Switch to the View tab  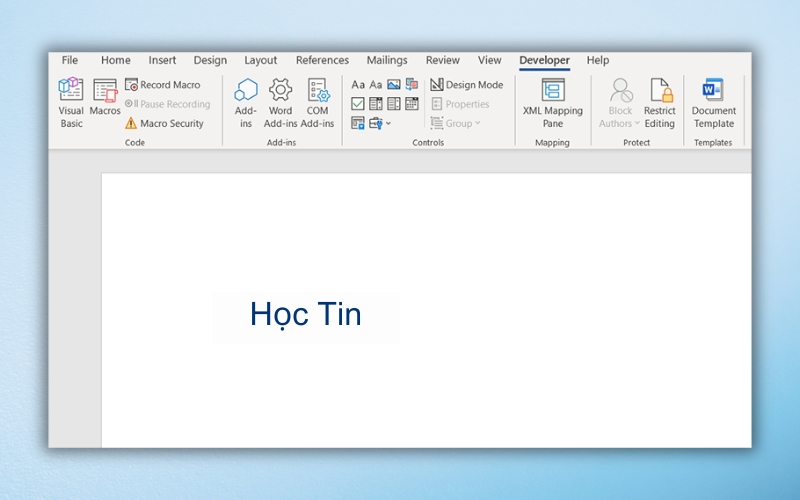(x=490, y=60)
